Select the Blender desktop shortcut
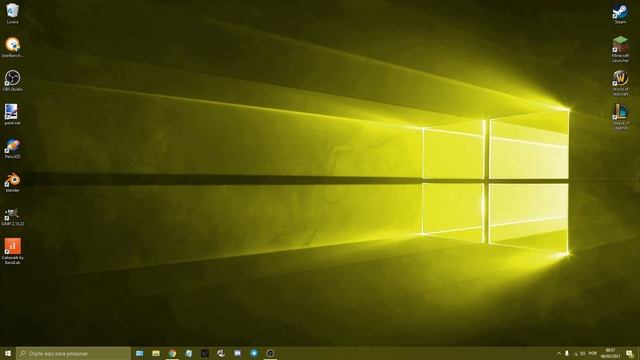The image size is (640, 360). pos(12,182)
